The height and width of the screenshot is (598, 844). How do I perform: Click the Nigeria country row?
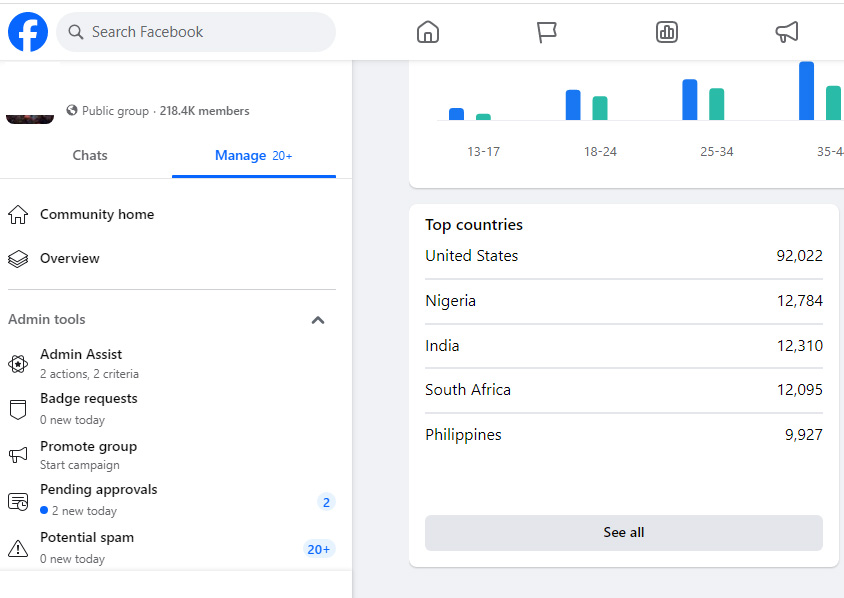623,301
